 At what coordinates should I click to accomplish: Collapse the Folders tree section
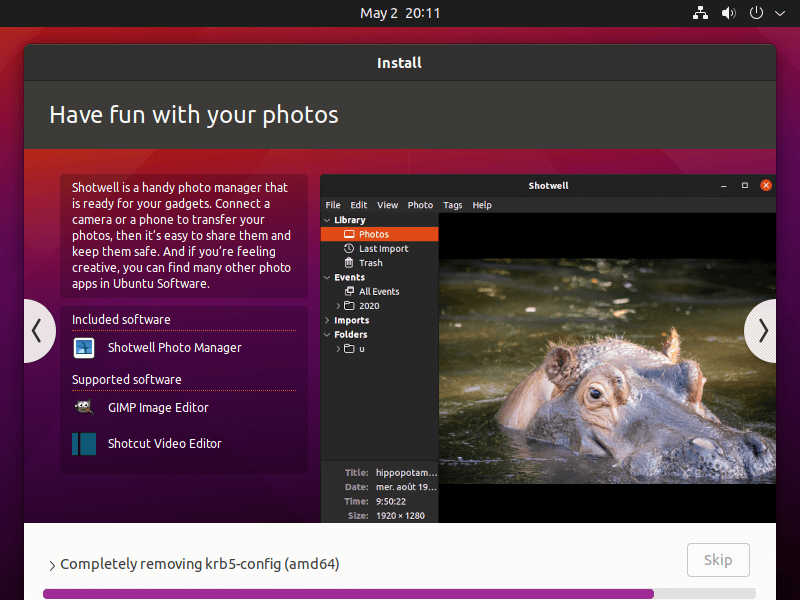pyautogui.click(x=327, y=335)
